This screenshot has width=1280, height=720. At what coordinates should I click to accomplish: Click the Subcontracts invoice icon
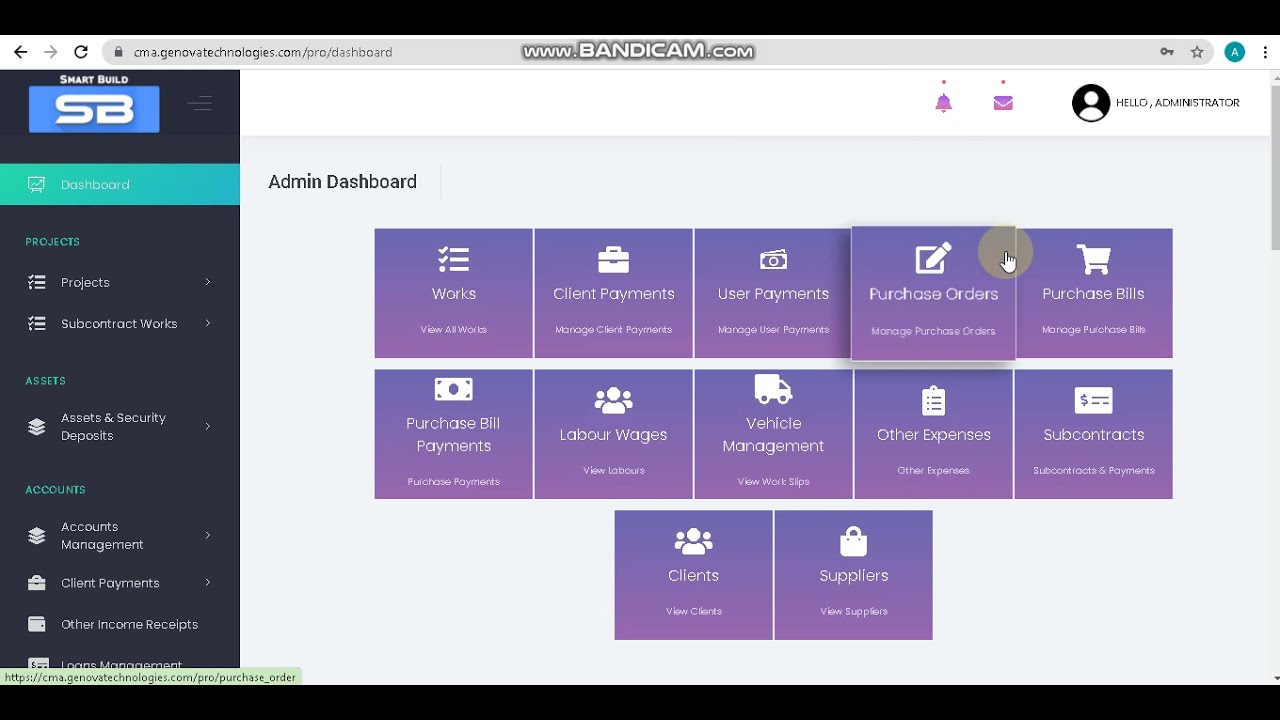[1093, 401]
